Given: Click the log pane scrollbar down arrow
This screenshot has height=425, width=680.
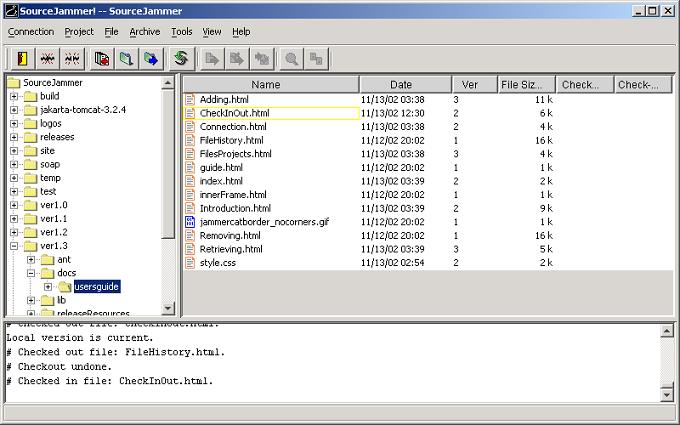Looking at the screenshot, I should pos(667,394).
